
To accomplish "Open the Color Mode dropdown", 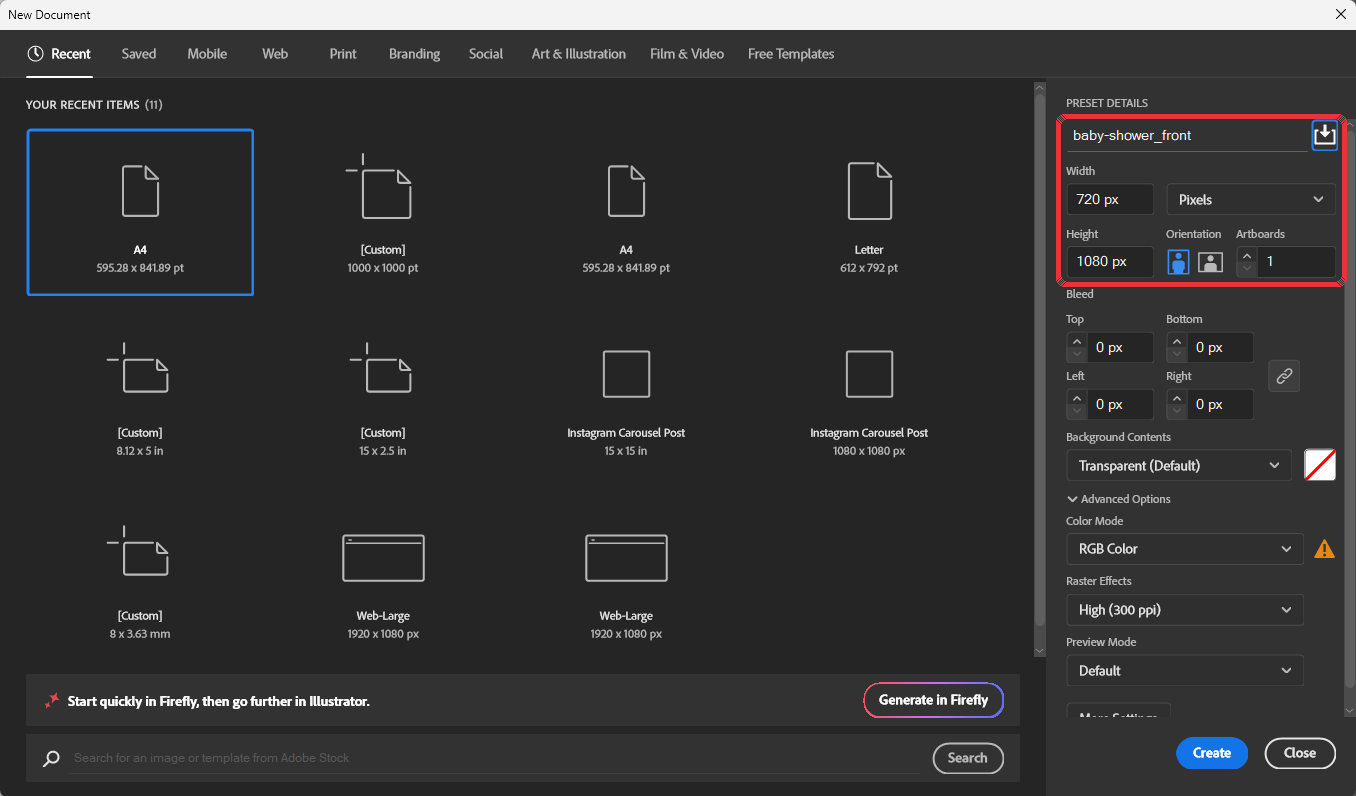I will pos(1185,549).
